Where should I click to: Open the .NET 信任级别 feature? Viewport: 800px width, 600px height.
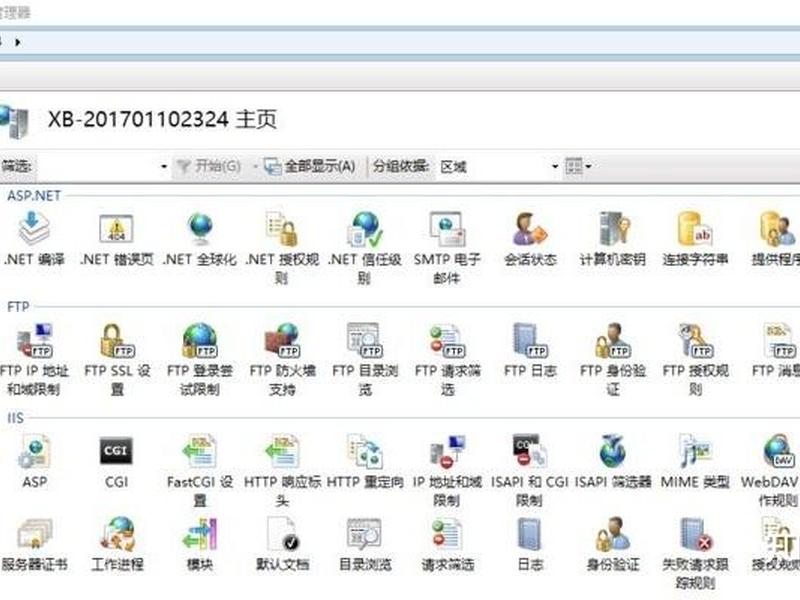tap(365, 248)
